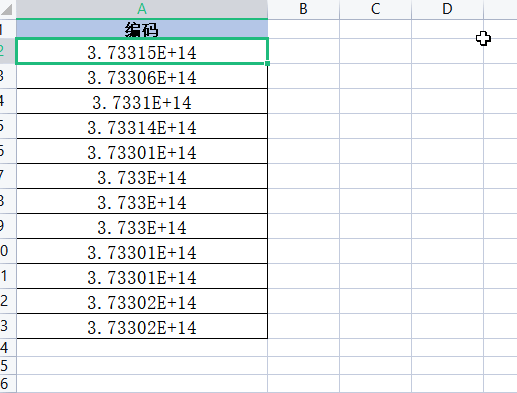Image resolution: width=517 pixels, height=393 pixels.
Task: Click empty column C cell beside 编码 row
Action: tap(376, 29)
